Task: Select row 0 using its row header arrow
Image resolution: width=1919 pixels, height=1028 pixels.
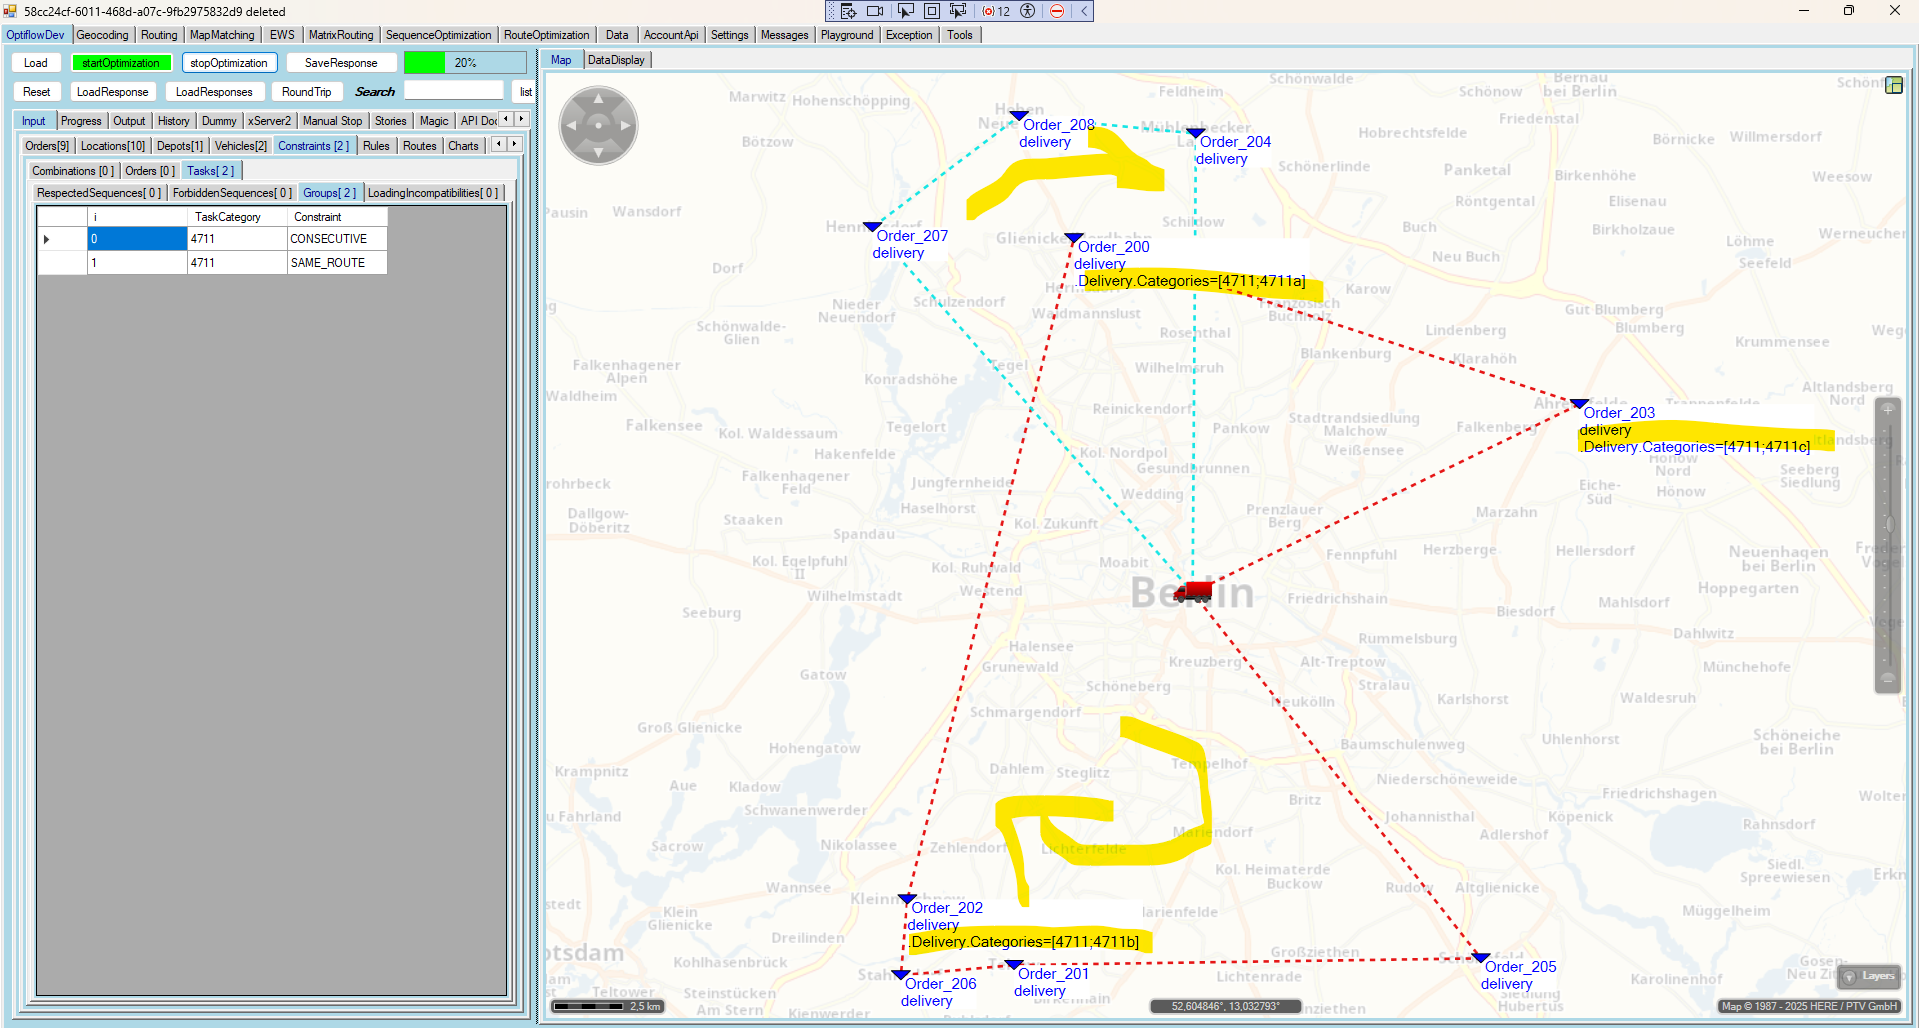Action: 47,239
